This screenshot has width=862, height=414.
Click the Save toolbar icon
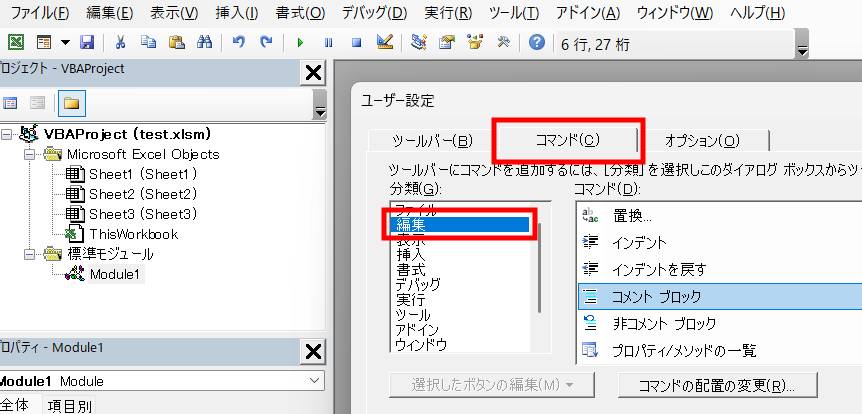point(87,42)
